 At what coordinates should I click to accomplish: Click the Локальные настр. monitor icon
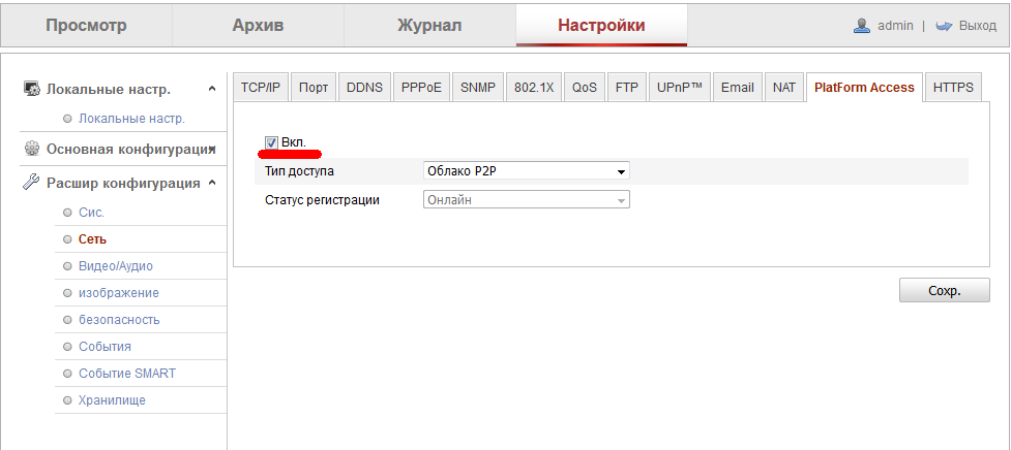[31, 89]
